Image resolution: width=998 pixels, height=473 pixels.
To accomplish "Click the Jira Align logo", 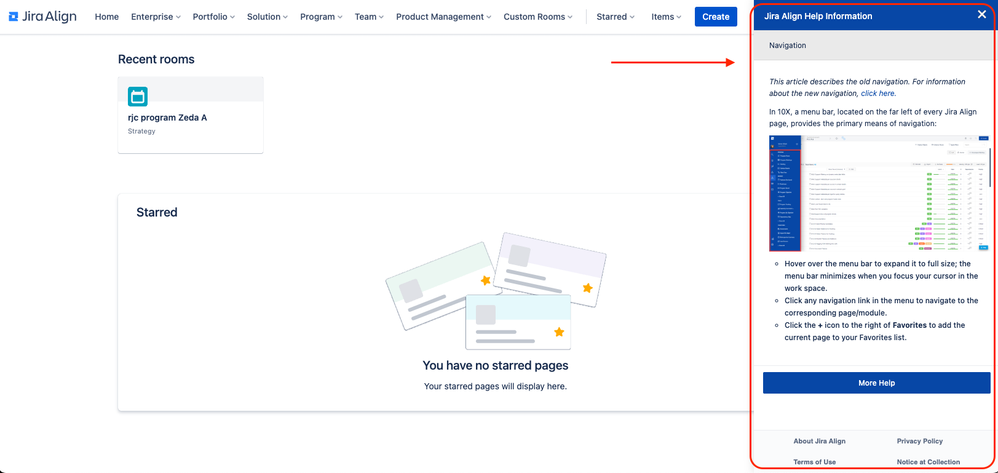I will 43,17.
